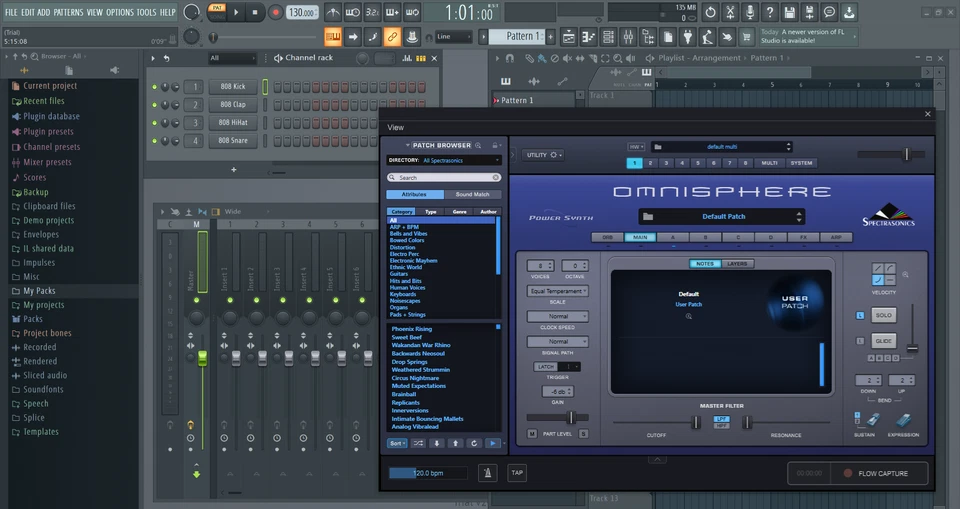Click the Omnisphere SYSTEM button
The height and width of the screenshot is (509, 960).
(801, 163)
